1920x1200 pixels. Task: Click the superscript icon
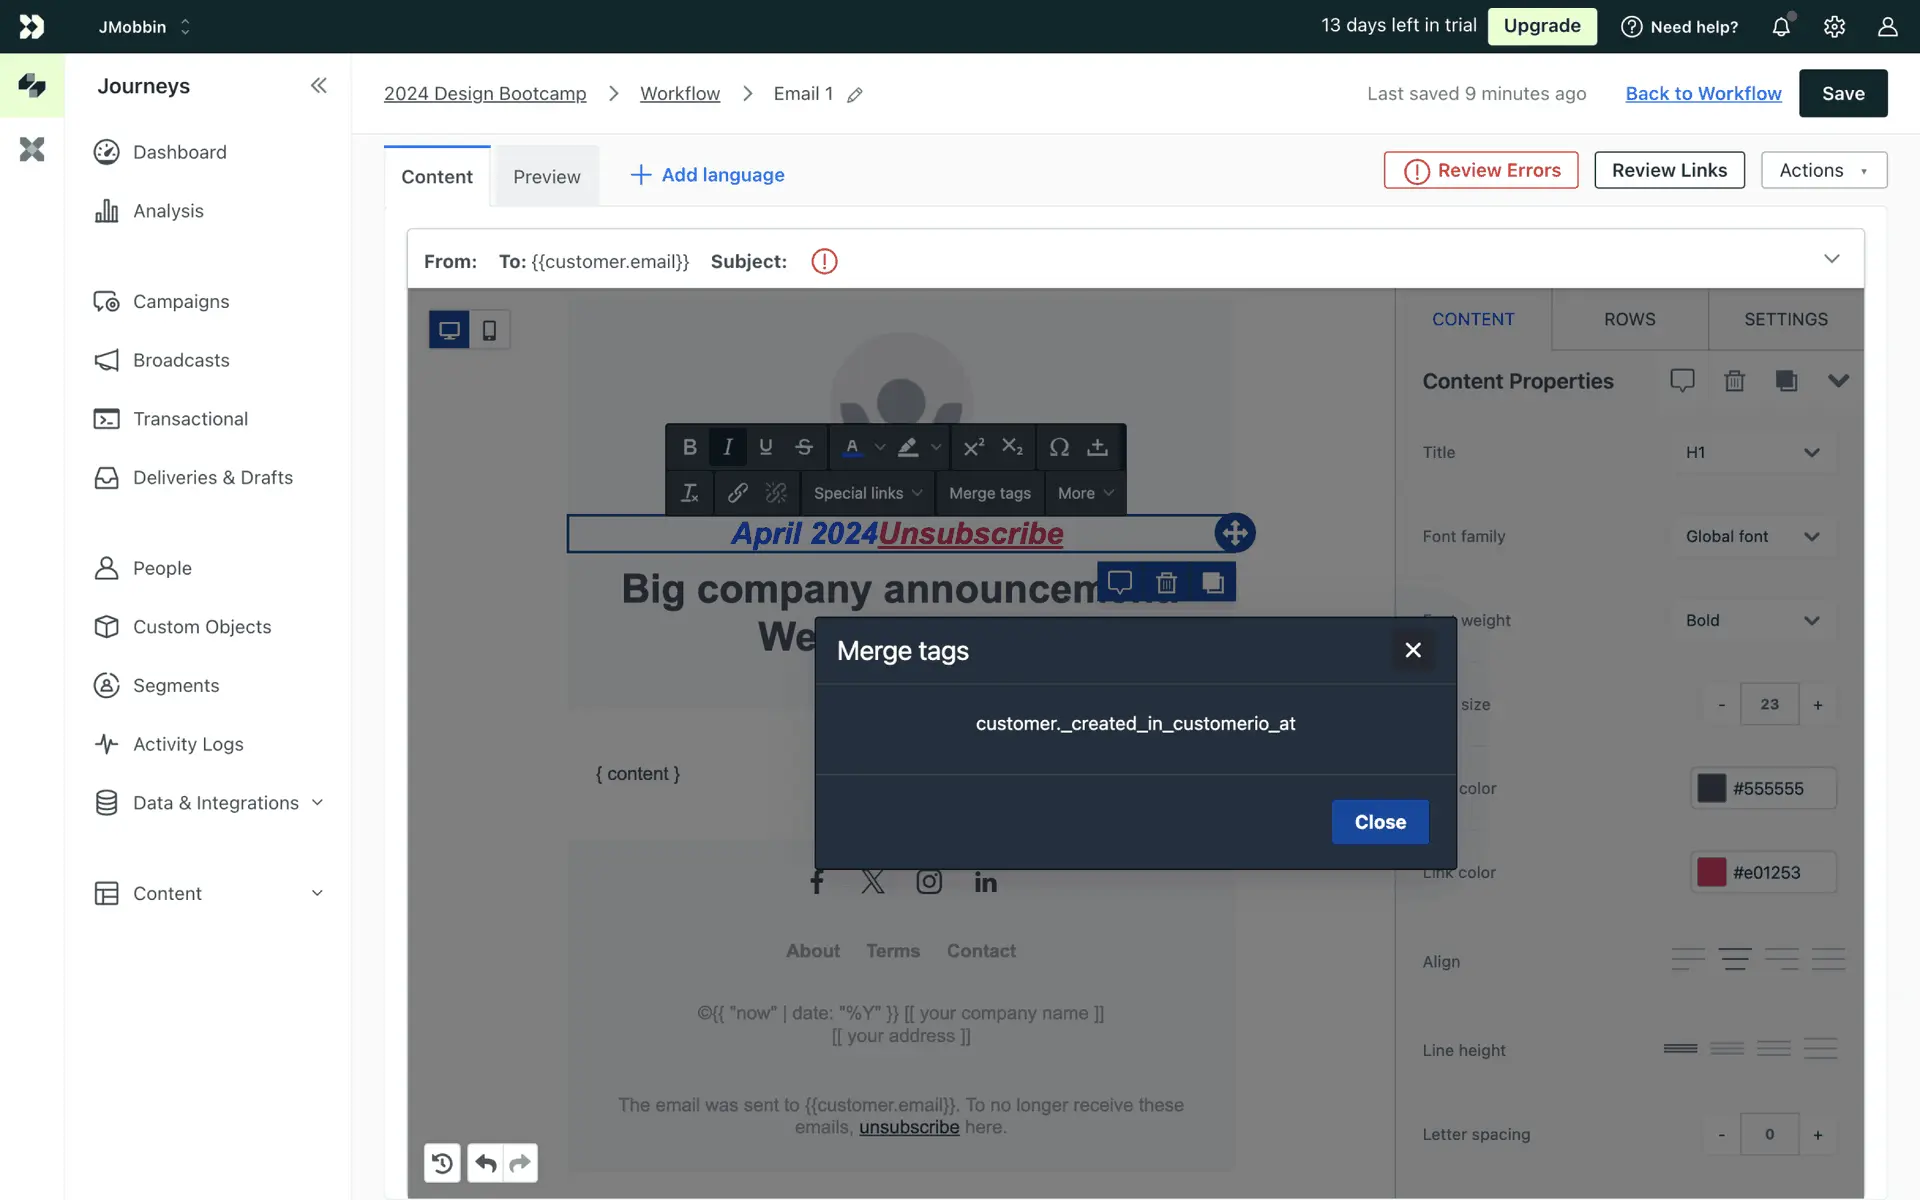click(973, 447)
